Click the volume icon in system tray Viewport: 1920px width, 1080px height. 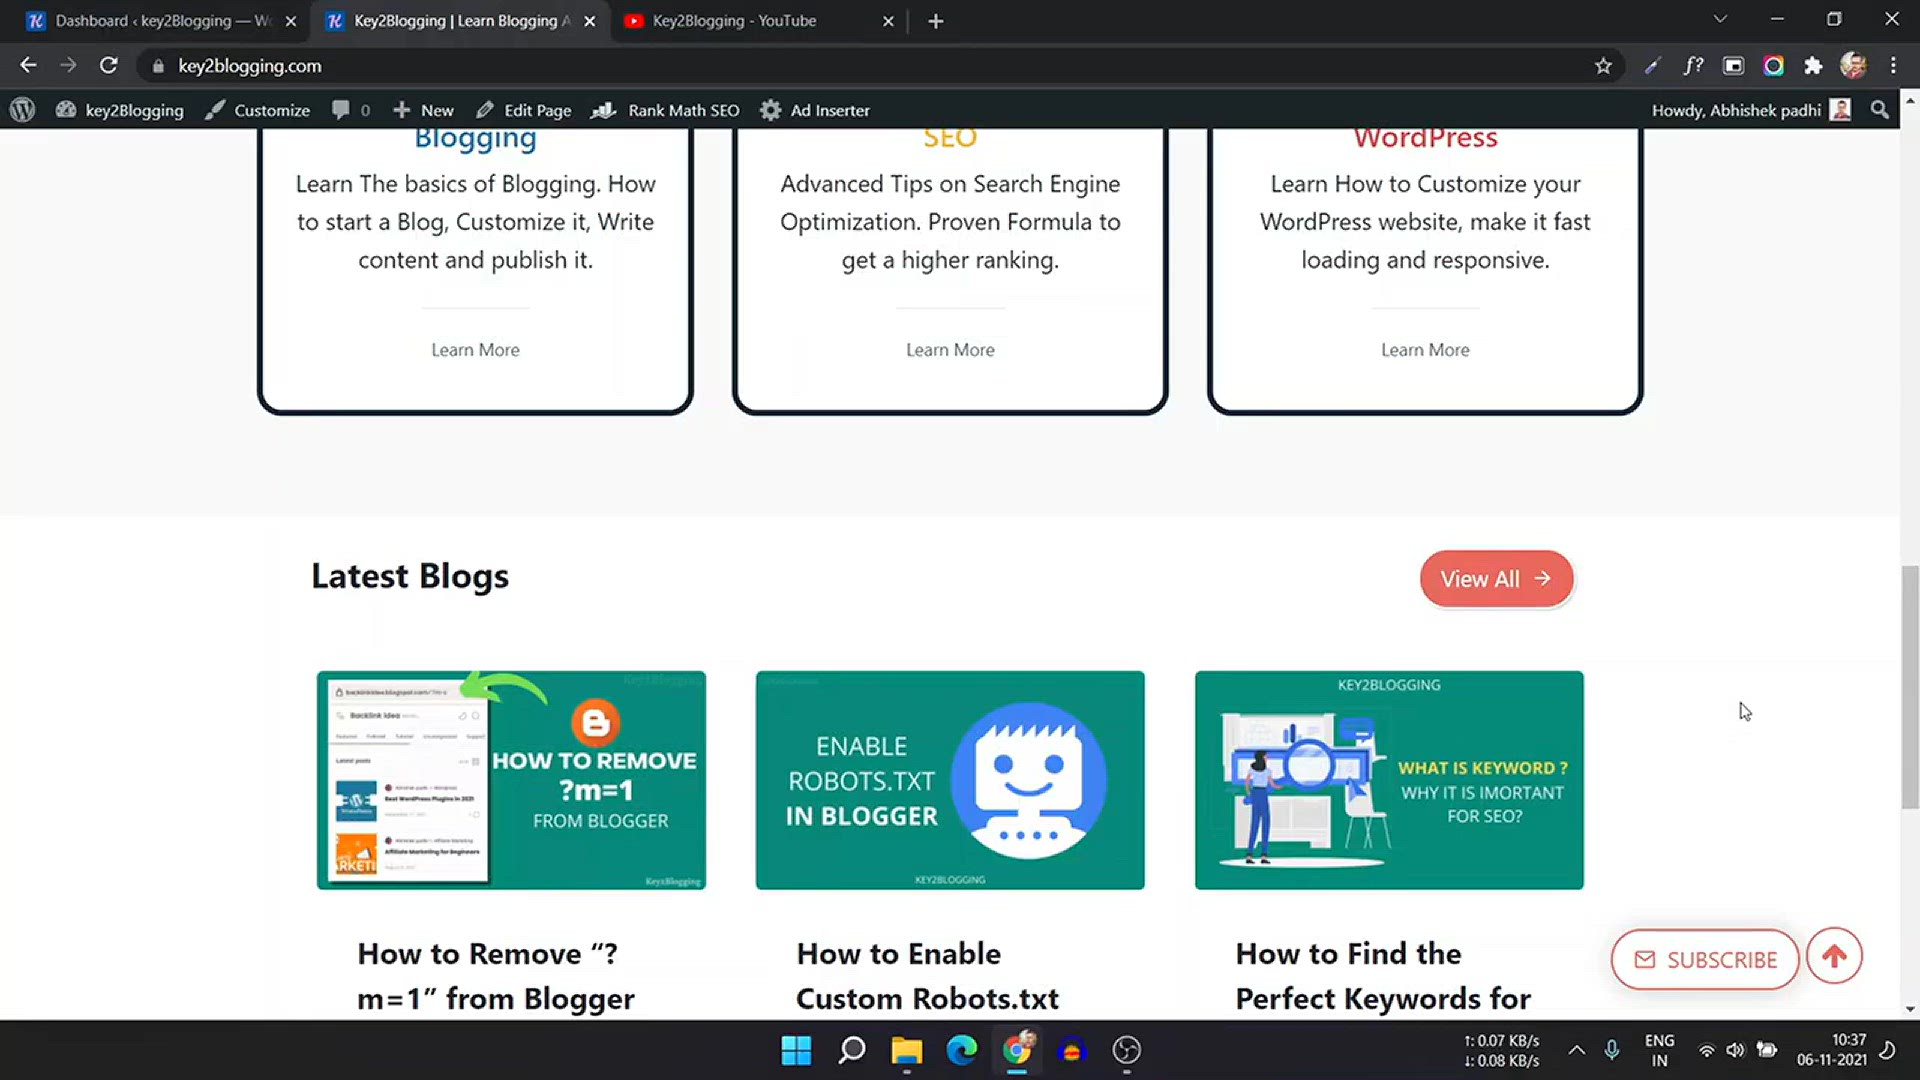pos(1735,1050)
